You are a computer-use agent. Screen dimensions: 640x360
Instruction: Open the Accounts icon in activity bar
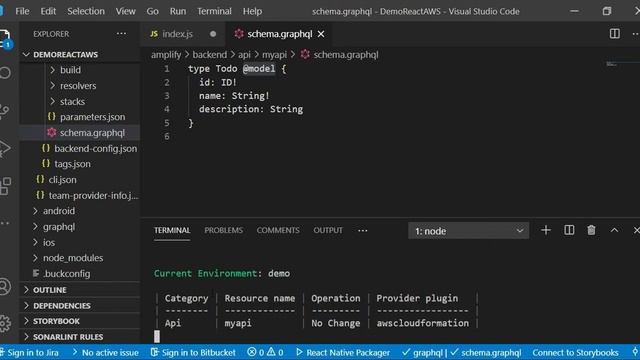4,287
